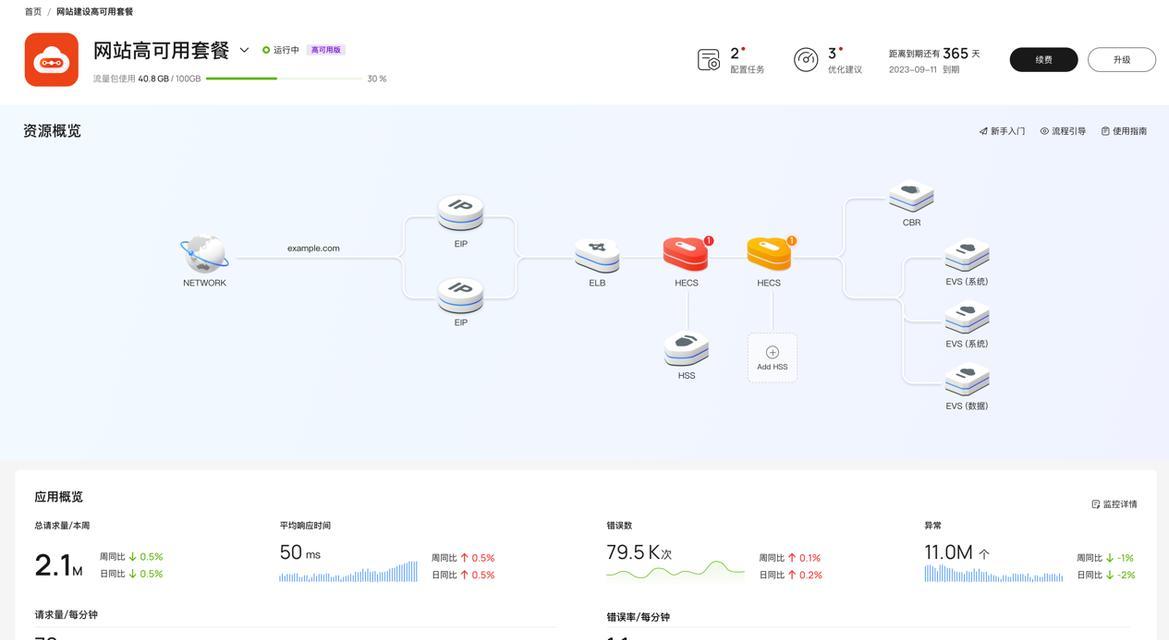Image resolution: width=1169 pixels, height=640 pixels.
Task: Open the 优化建议 gauge icon
Action: [806, 60]
